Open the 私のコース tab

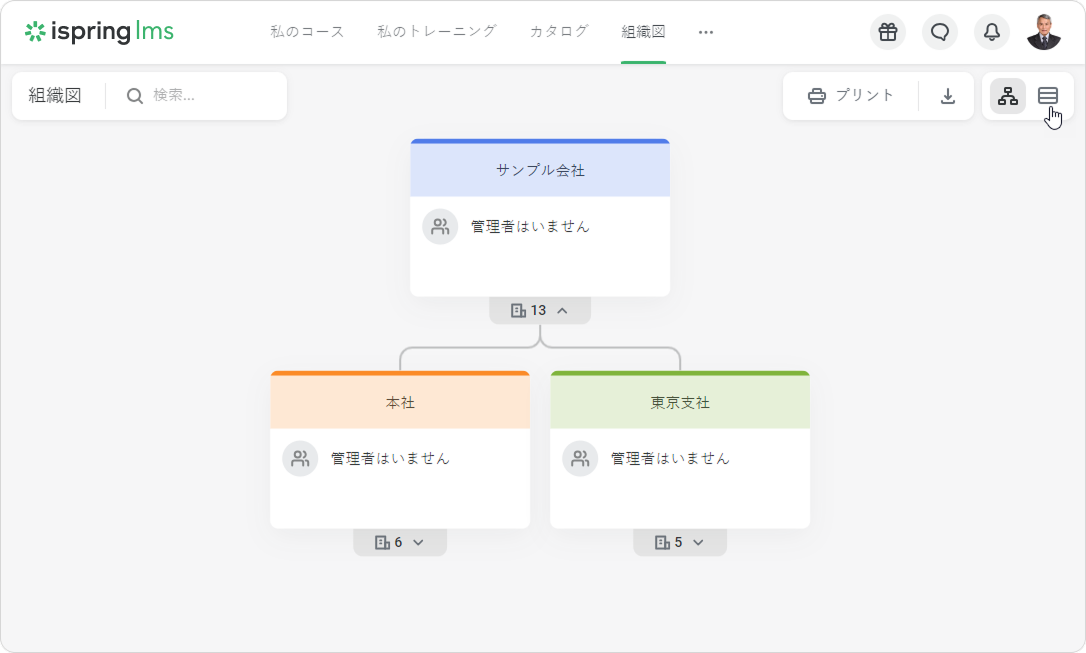coord(307,32)
